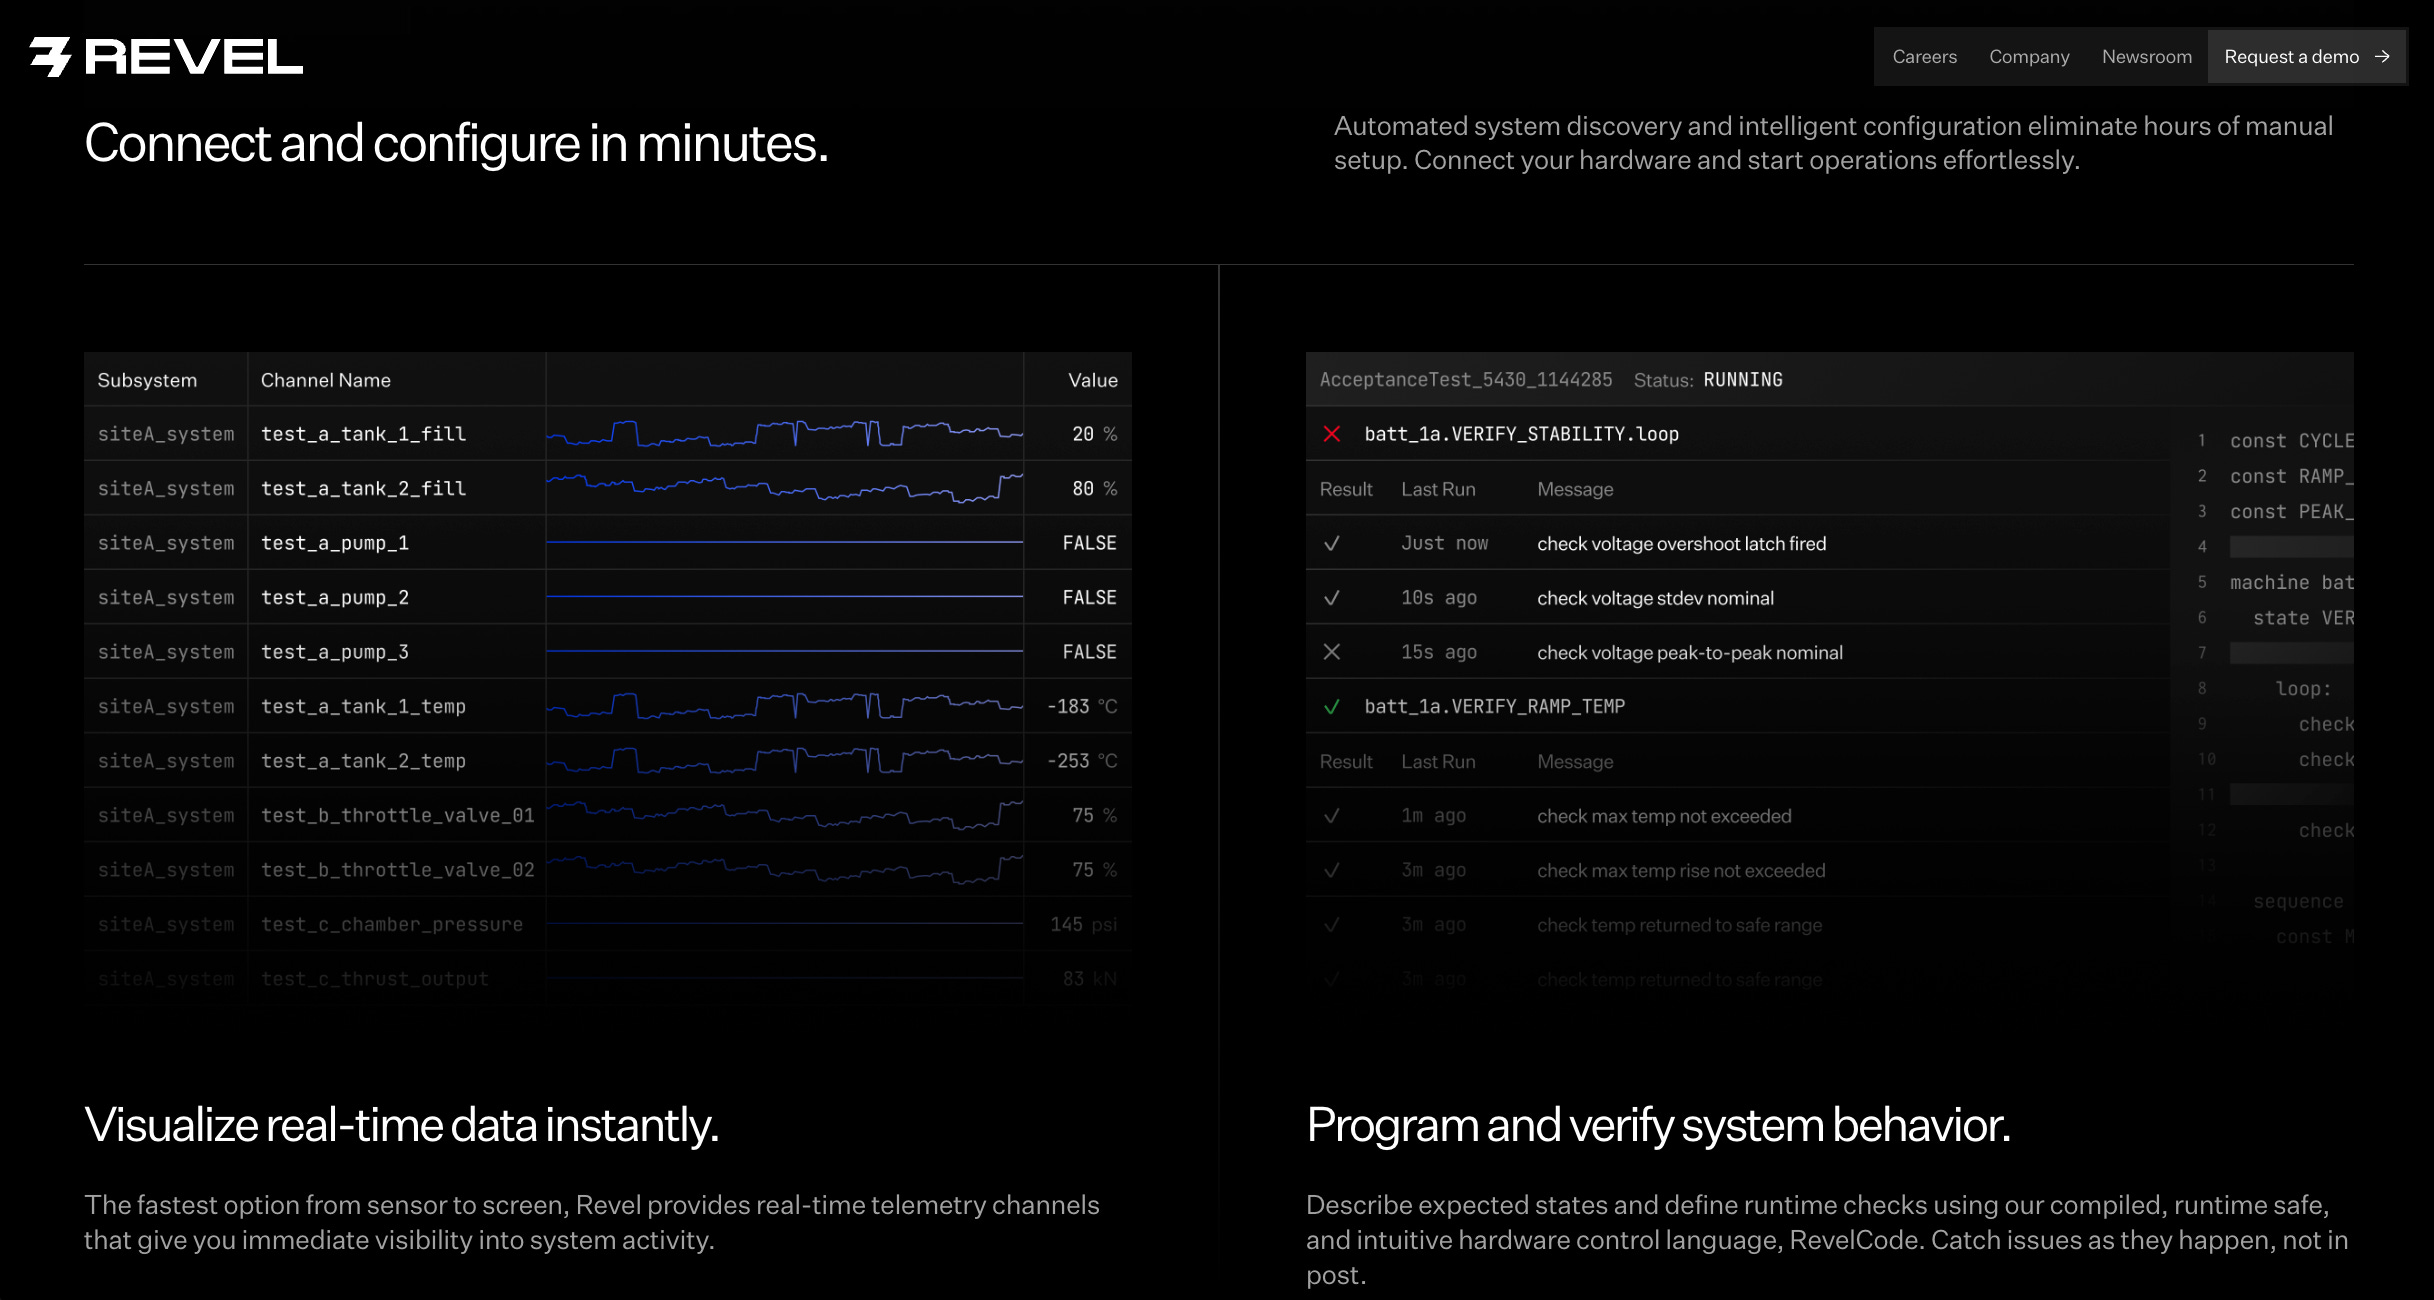Open the Company menu item
The image size is (2434, 1300).
tap(2029, 57)
